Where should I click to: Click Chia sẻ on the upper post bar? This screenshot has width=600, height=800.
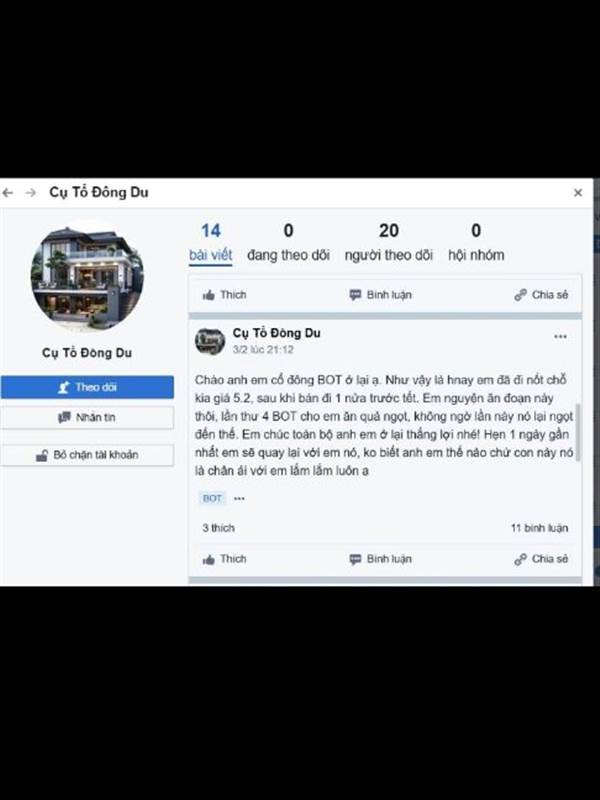541,295
